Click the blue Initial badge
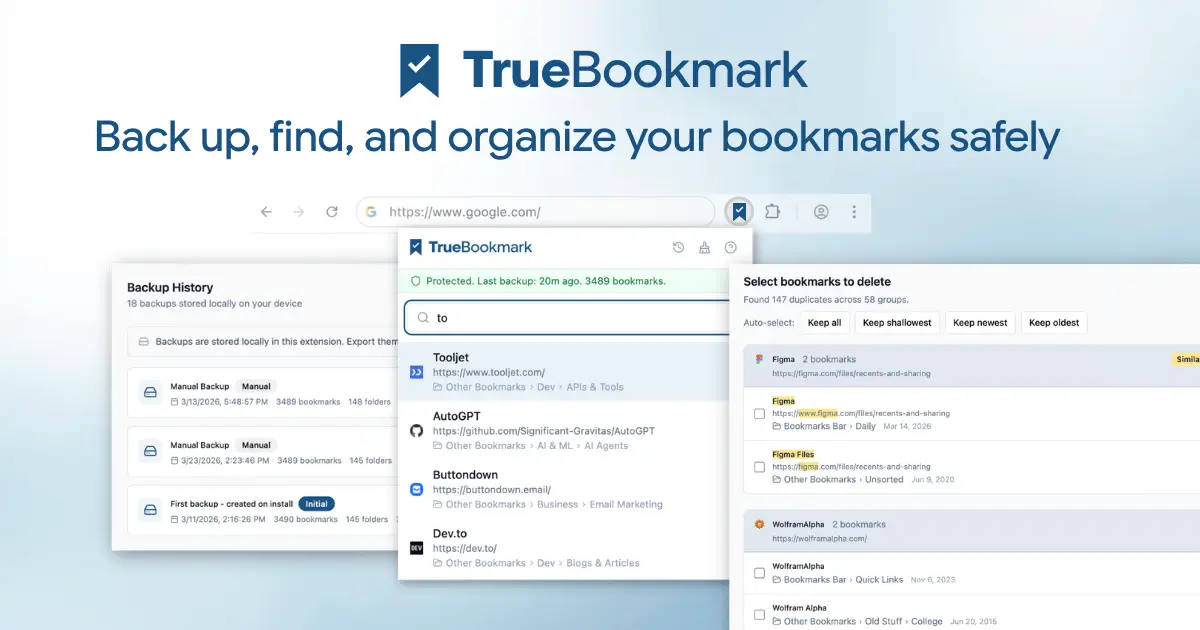1200x630 pixels. pos(316,504)
